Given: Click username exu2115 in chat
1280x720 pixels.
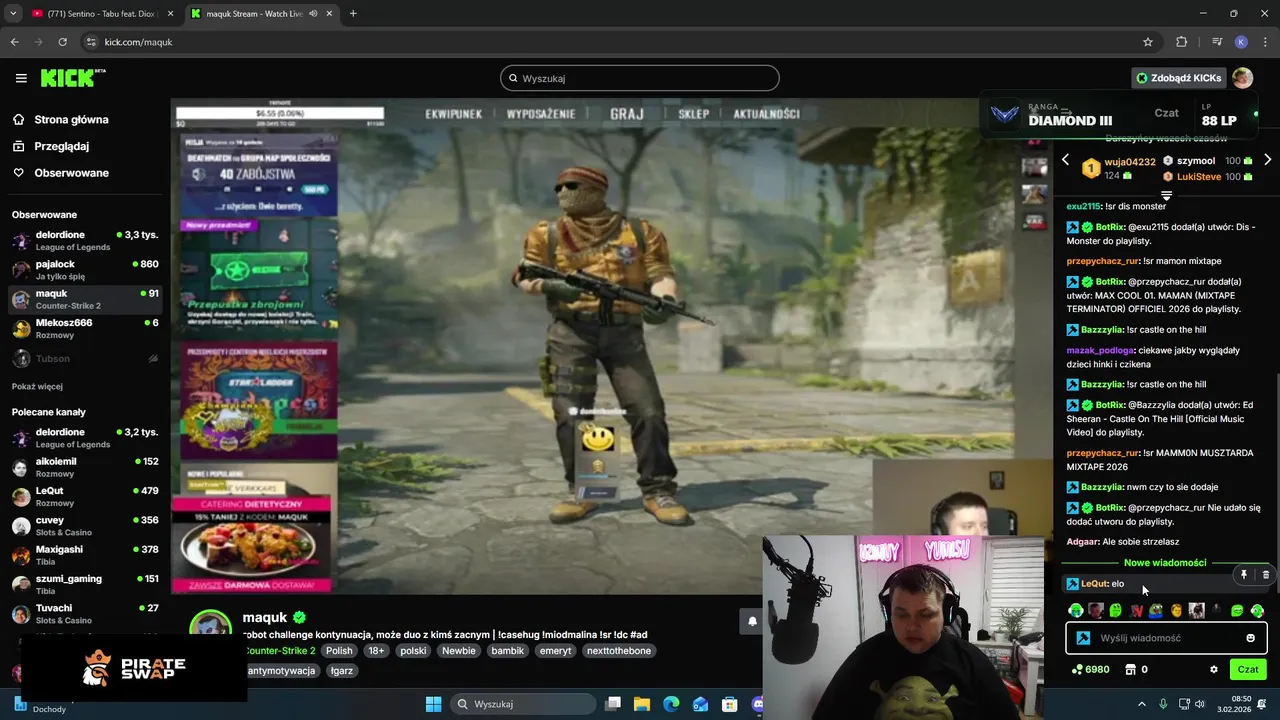Looking at the screenshot, I should click(x=1083, y=206).
